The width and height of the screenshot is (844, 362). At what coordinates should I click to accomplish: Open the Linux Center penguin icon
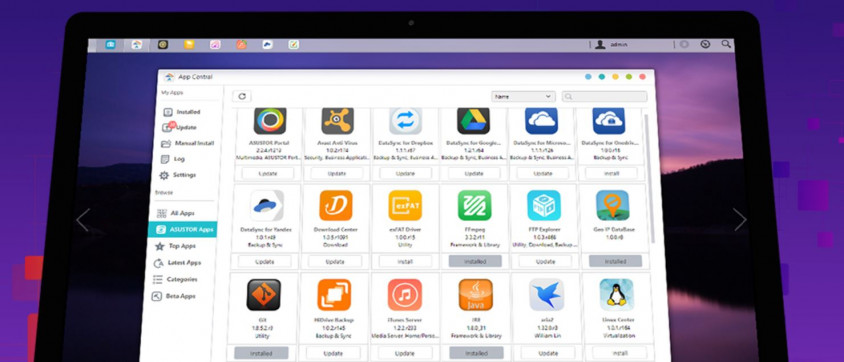point(617,295)
